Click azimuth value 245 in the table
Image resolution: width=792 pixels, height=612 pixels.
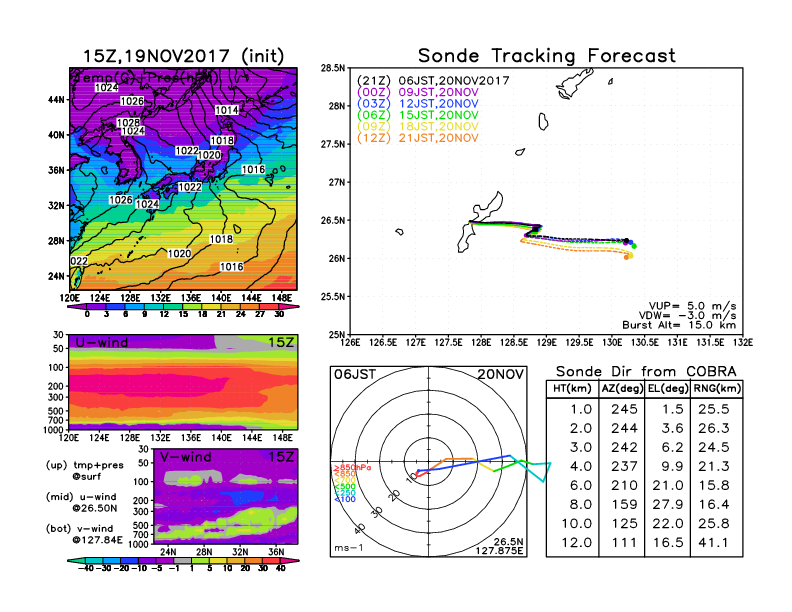coord(624,410)
